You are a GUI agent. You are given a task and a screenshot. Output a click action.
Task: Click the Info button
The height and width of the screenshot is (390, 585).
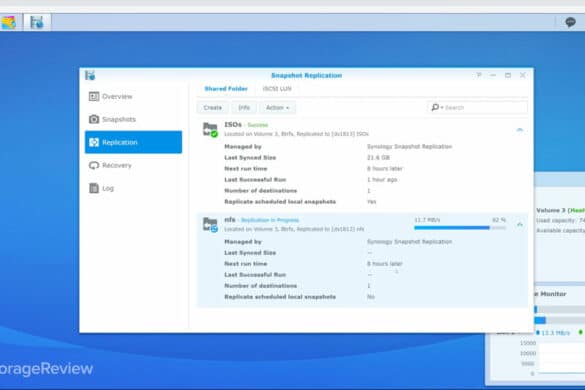click(244, 107)
